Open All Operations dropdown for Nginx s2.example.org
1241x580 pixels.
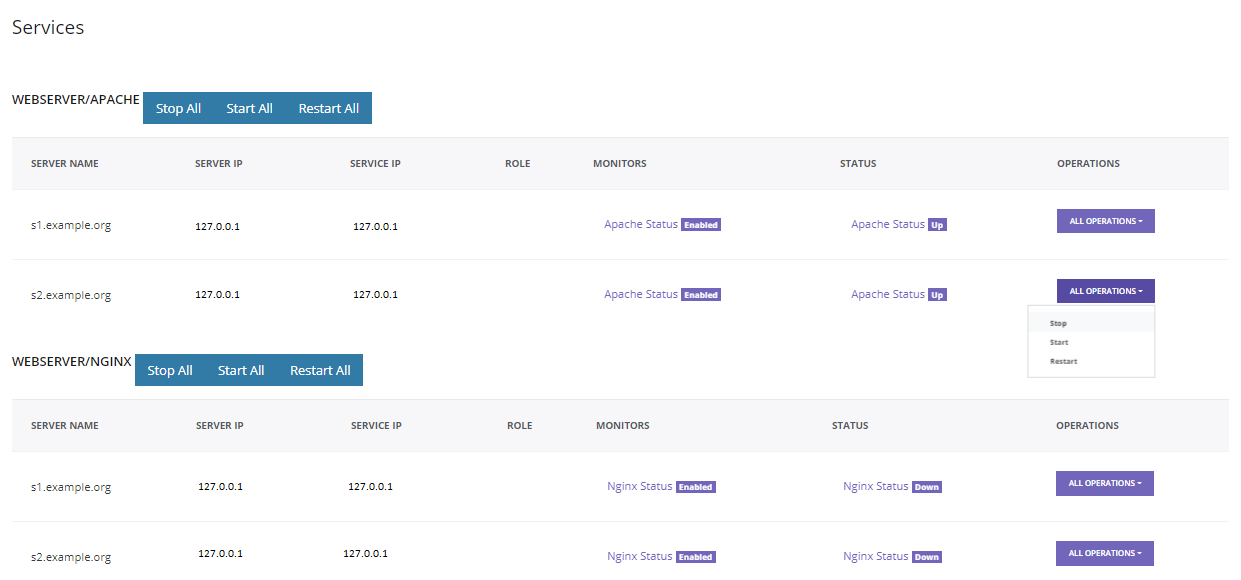tap(1105, 553)
